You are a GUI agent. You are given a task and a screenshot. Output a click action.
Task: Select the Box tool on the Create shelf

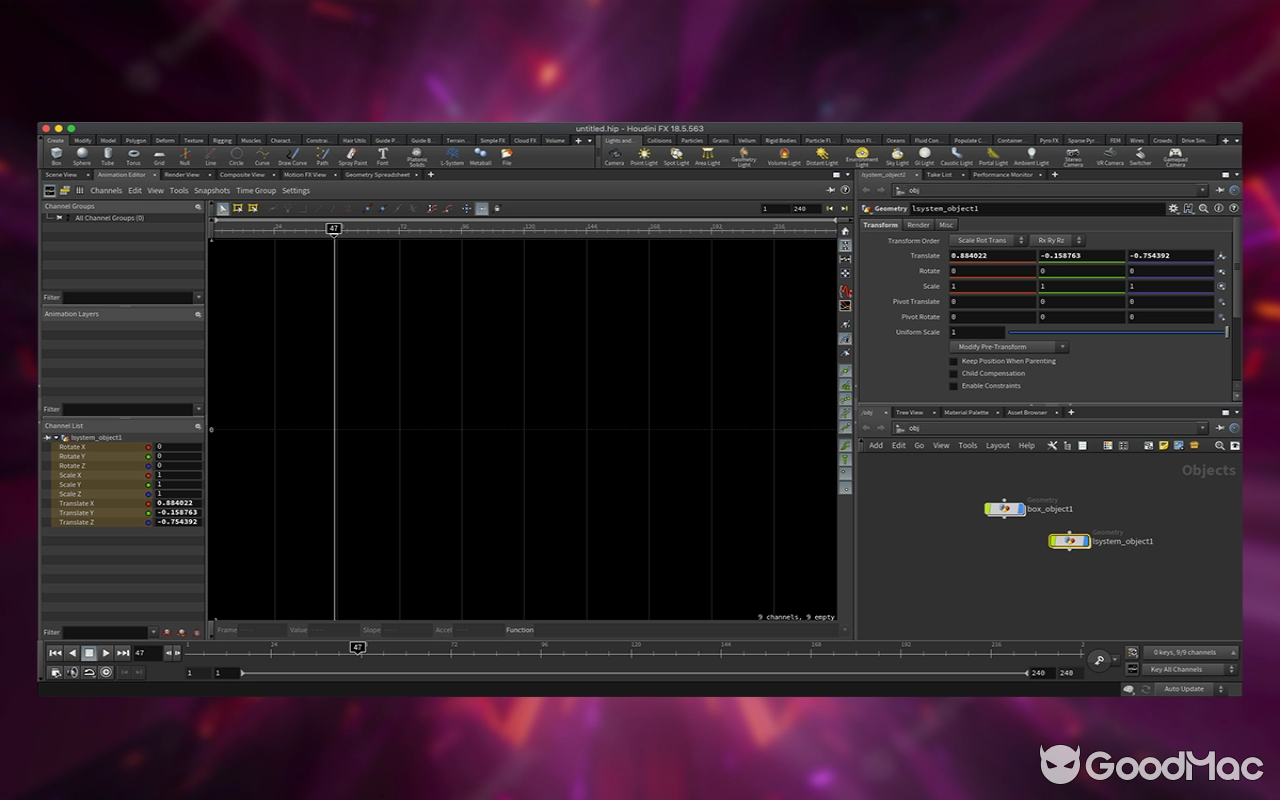(x=57, y=155)
